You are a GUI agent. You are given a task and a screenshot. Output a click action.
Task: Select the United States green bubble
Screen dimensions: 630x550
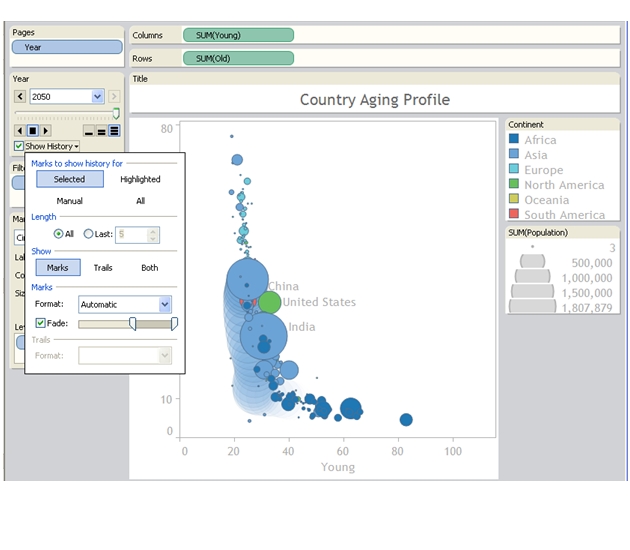coord(269,302)
